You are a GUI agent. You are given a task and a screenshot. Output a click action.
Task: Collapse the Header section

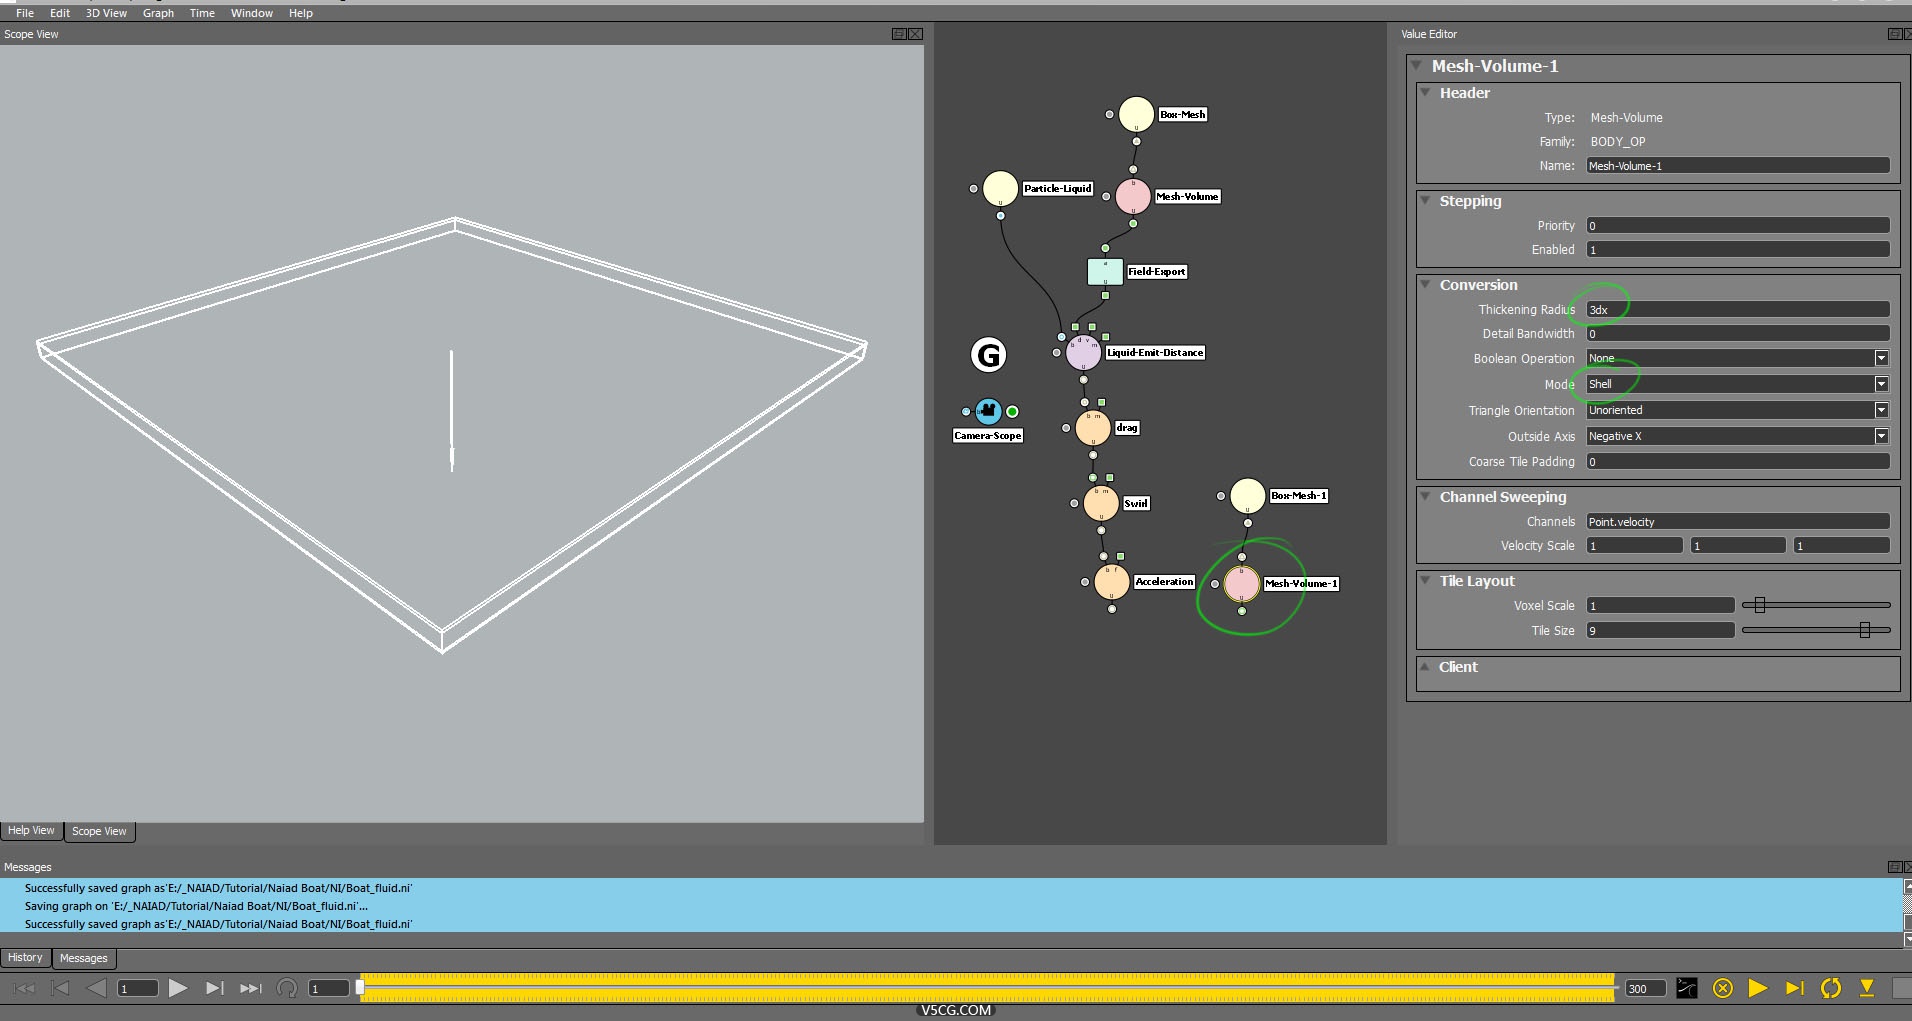tap(1425, 92)
